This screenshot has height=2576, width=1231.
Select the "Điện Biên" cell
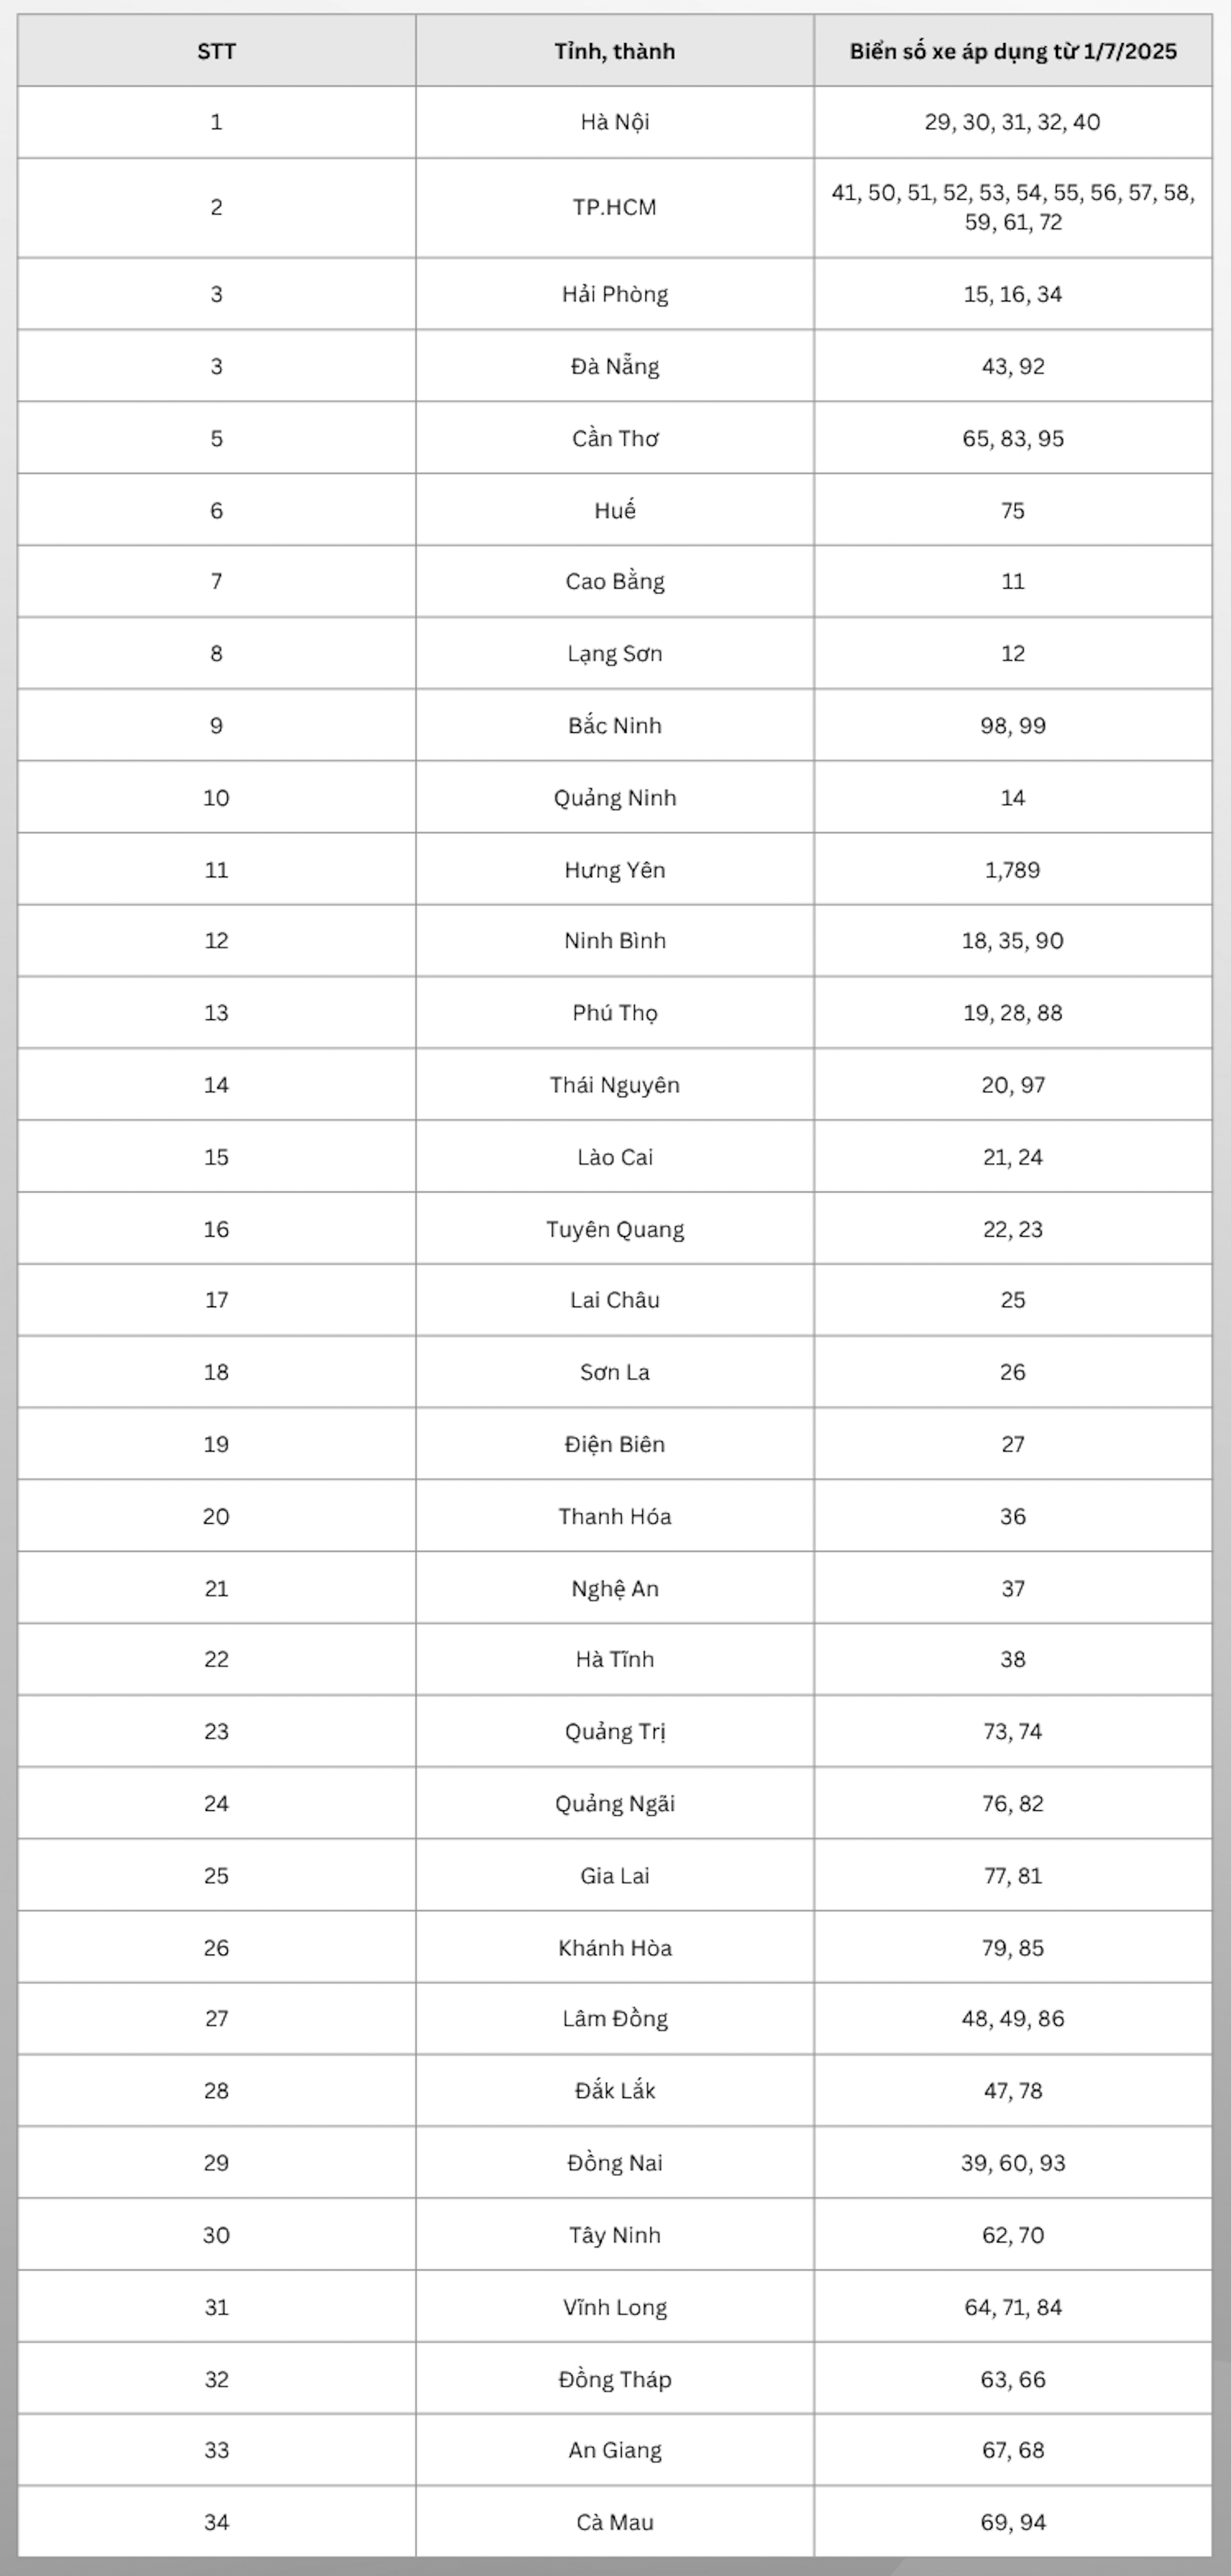click(614, 1443)
